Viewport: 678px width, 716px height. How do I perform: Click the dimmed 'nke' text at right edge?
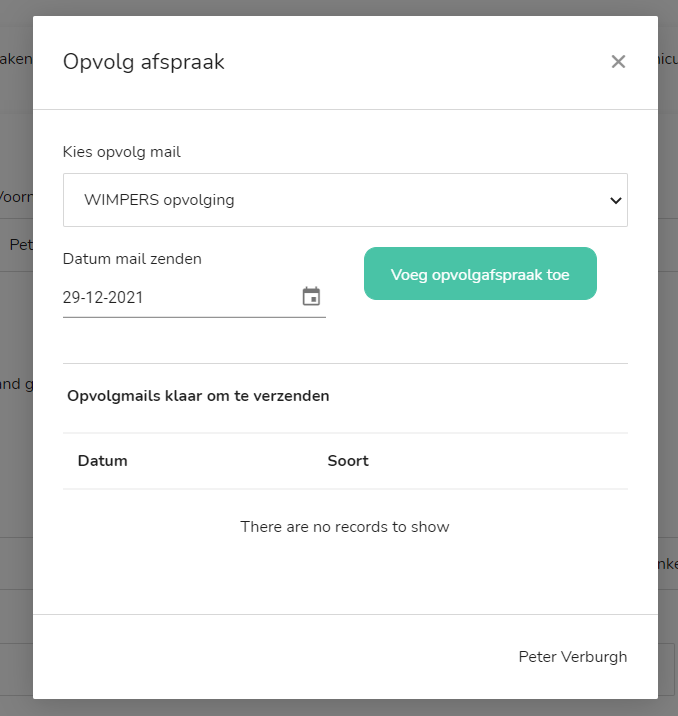(667, 564)
